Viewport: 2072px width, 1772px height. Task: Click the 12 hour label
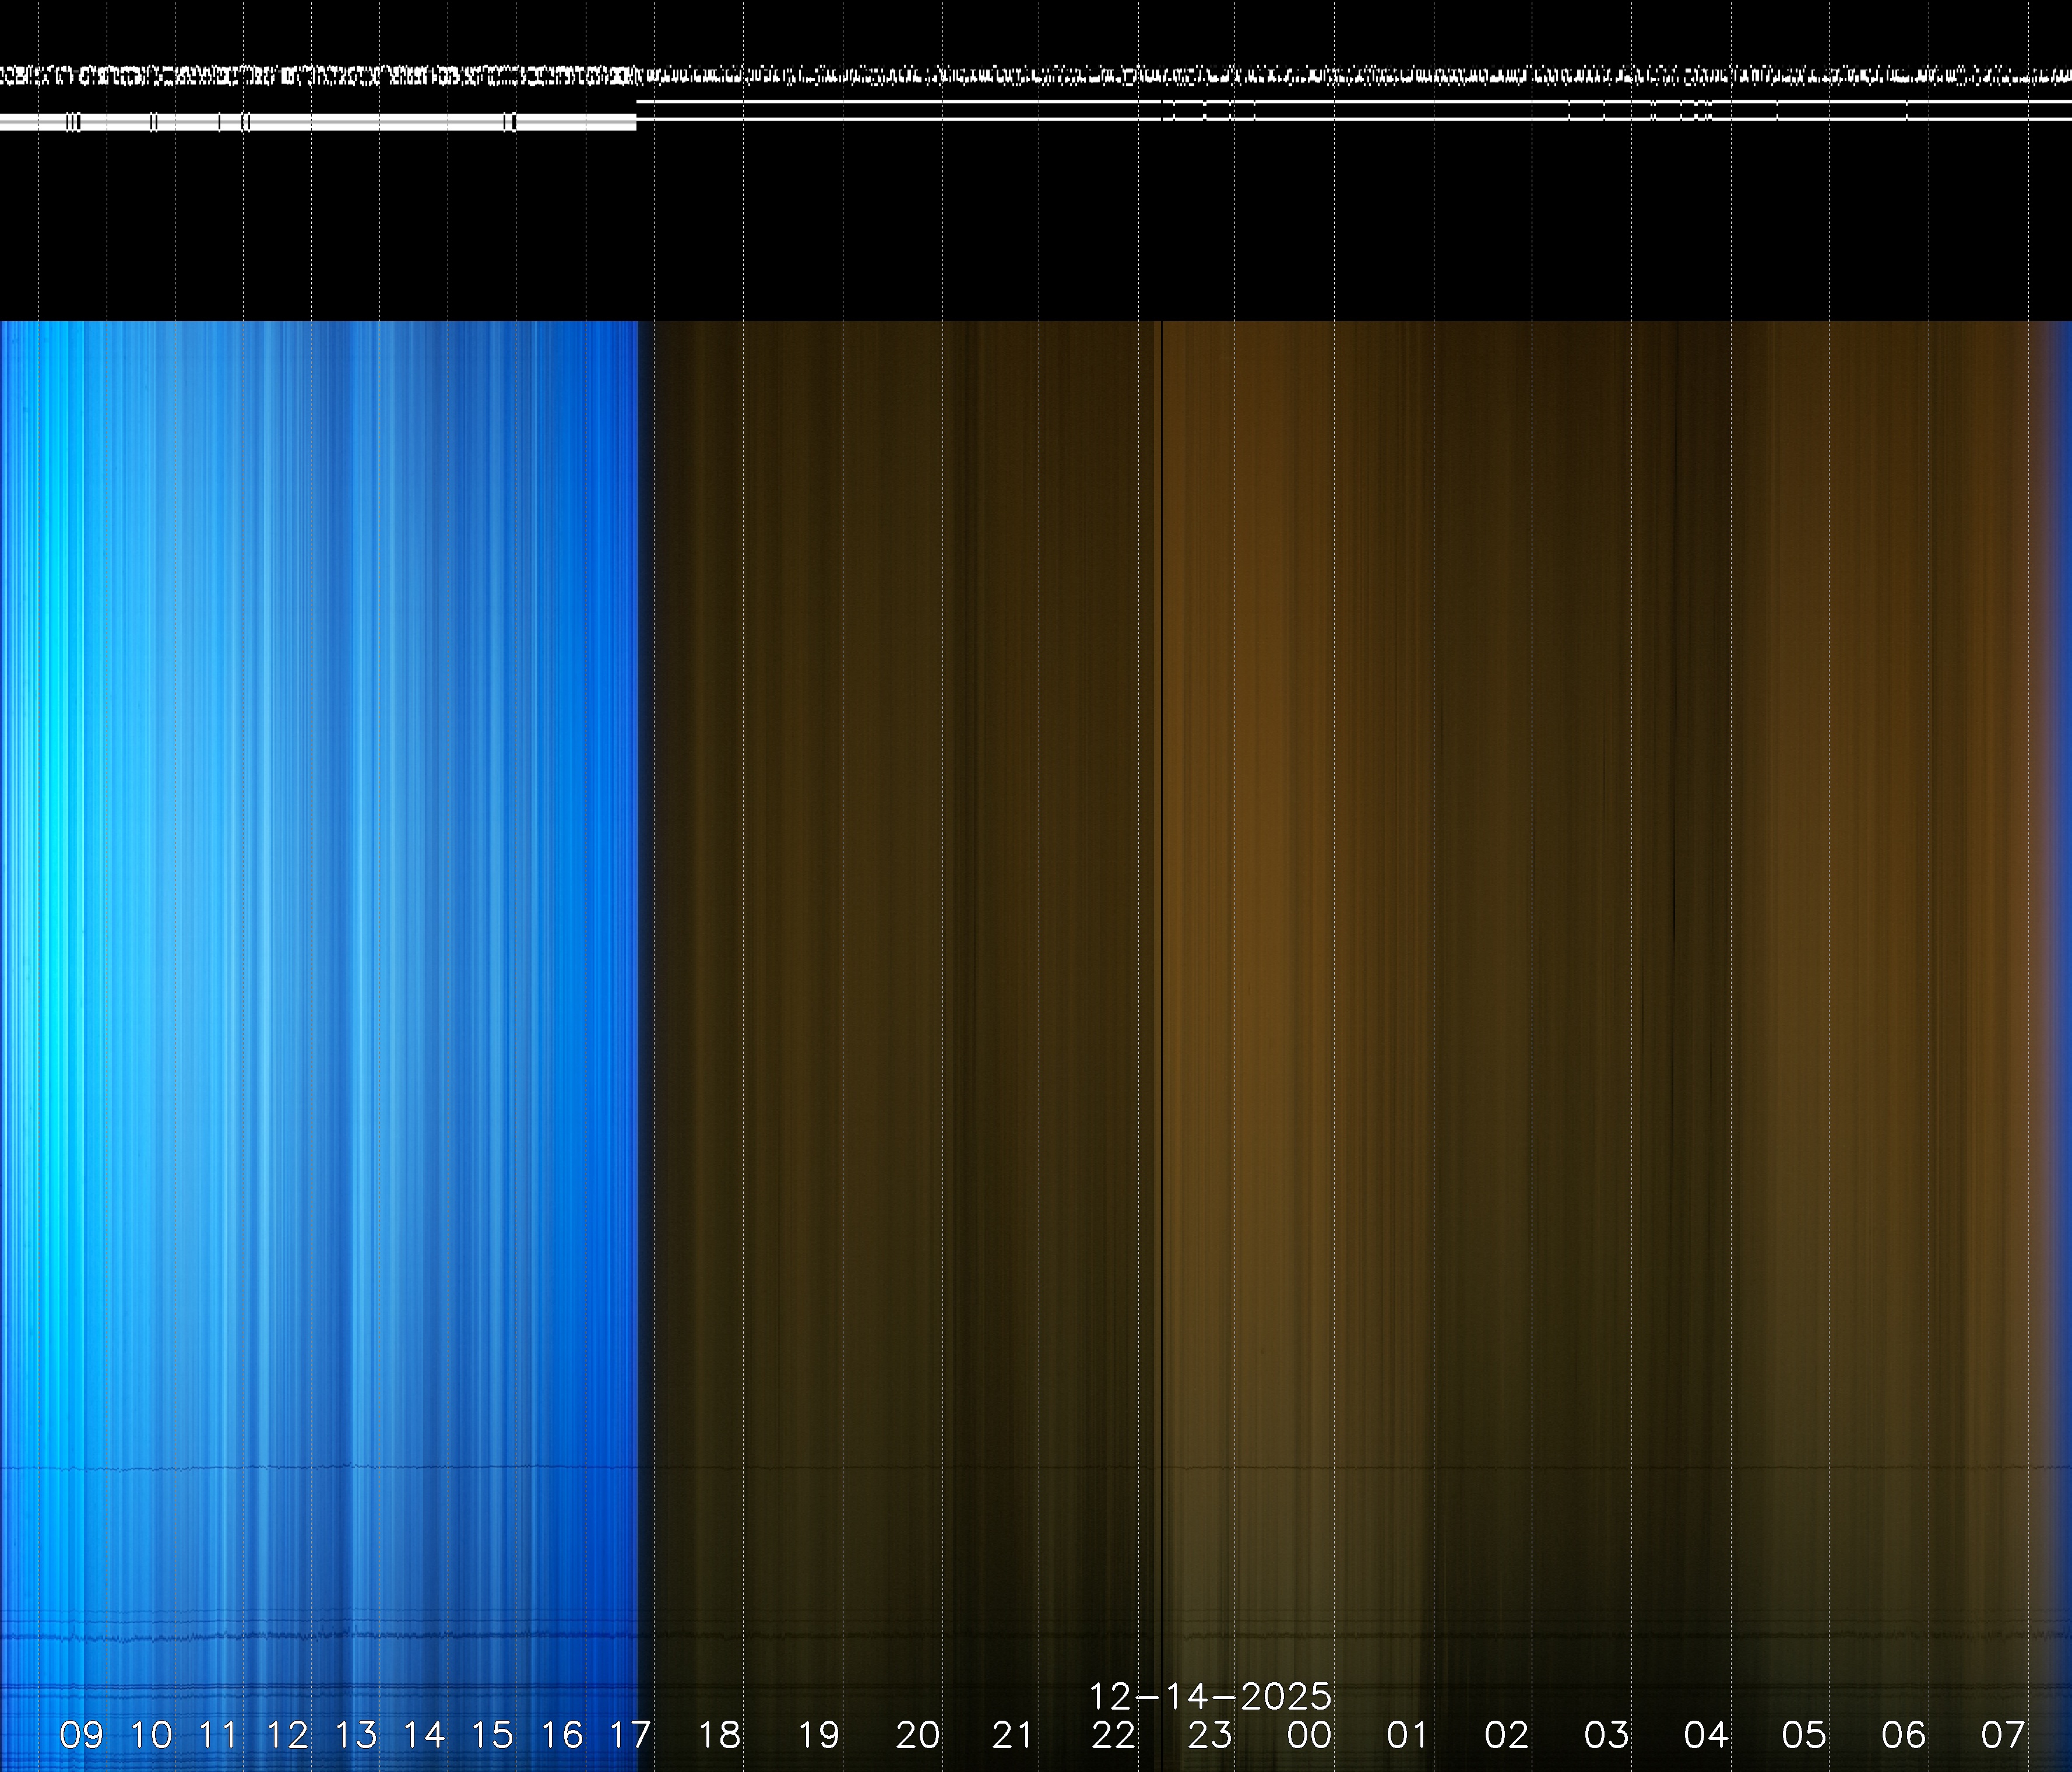point(287,1735)
